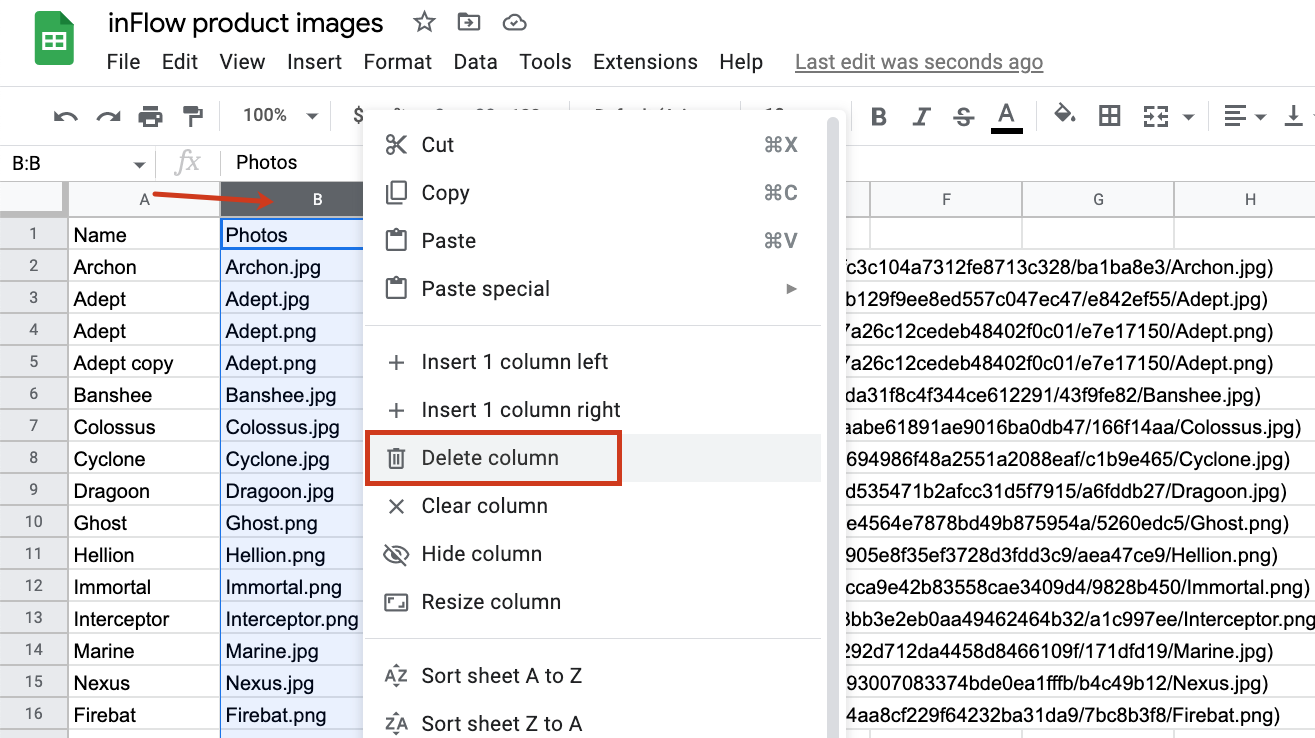
Task: Choose Clear column
Action: click(593, 506)
